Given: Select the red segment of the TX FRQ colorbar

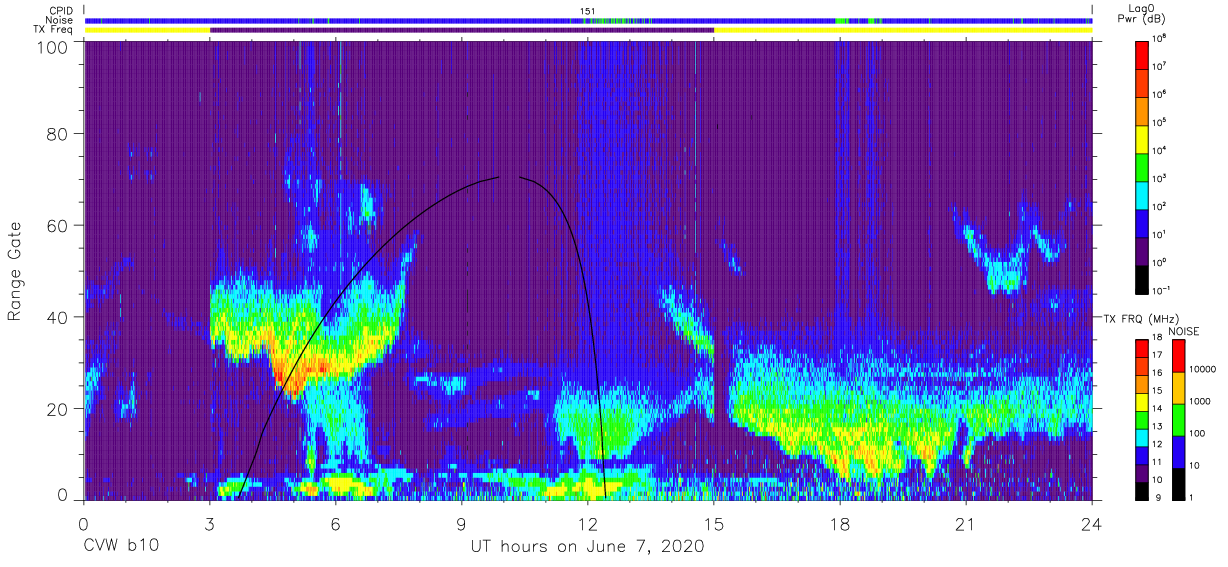Looking at the screenshot, I should (x=1143, y=348).
